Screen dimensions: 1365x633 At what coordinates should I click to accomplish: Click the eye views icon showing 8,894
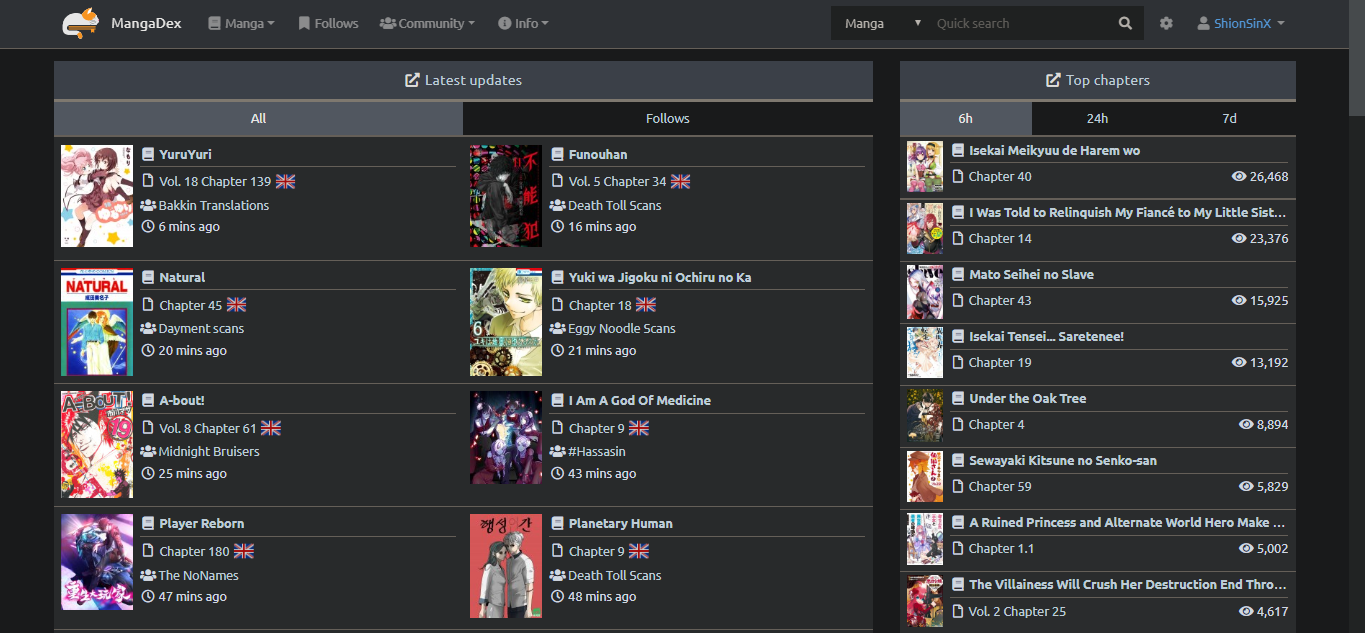(x=1246, y=424)
